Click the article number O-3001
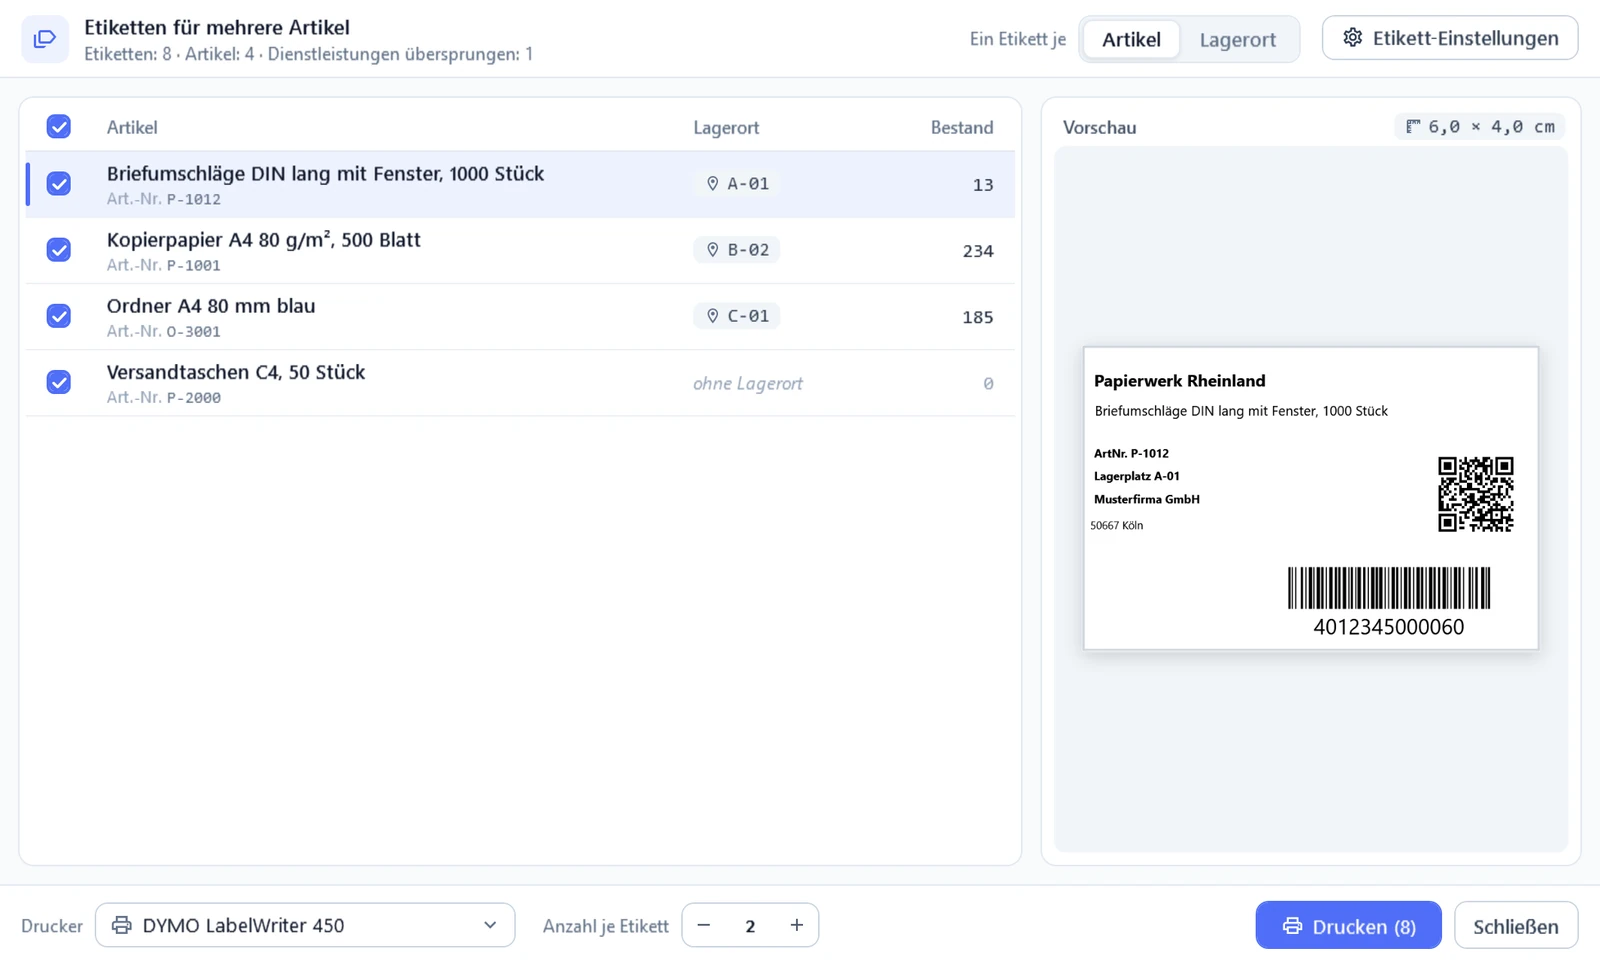 click(193, 331)
